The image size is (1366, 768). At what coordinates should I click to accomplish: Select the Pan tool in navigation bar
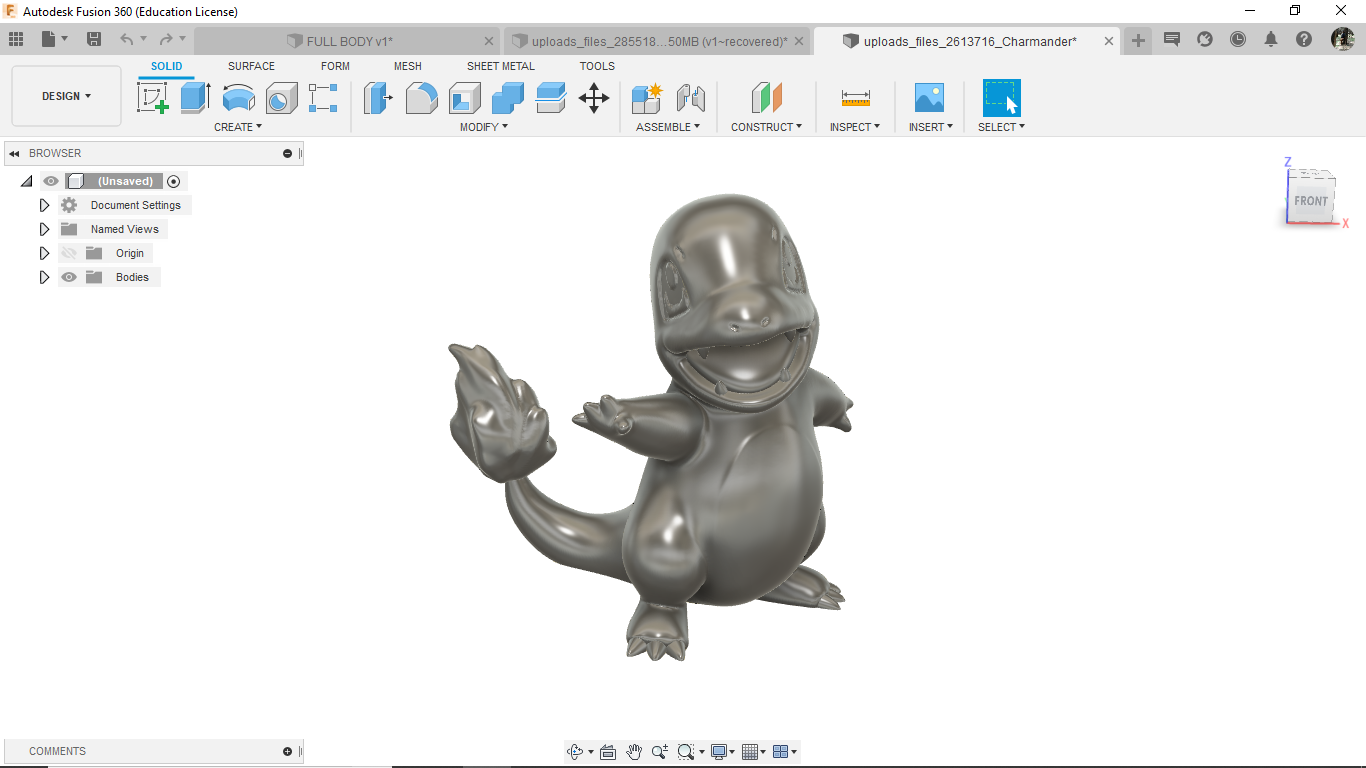click(633, 751)
